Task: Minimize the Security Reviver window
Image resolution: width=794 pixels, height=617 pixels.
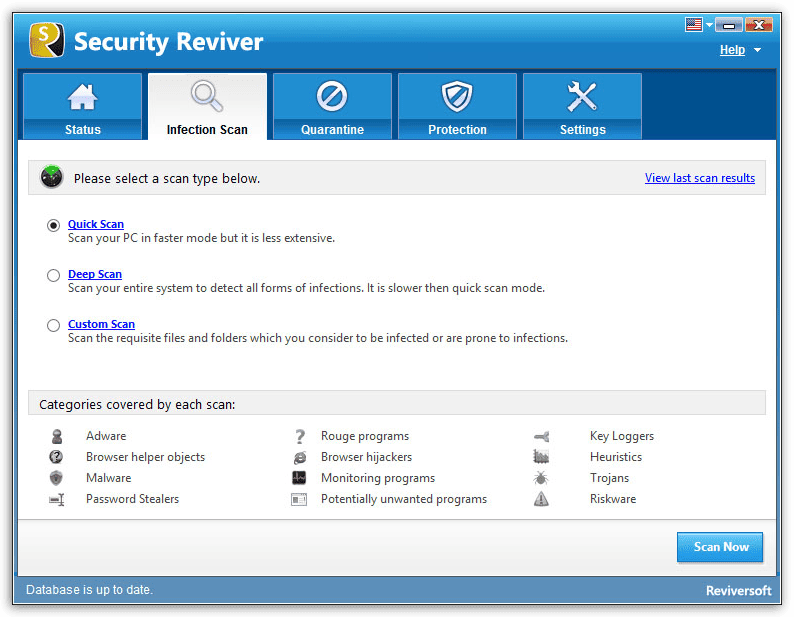Action: pyautogui.click(x=729, y=24)
